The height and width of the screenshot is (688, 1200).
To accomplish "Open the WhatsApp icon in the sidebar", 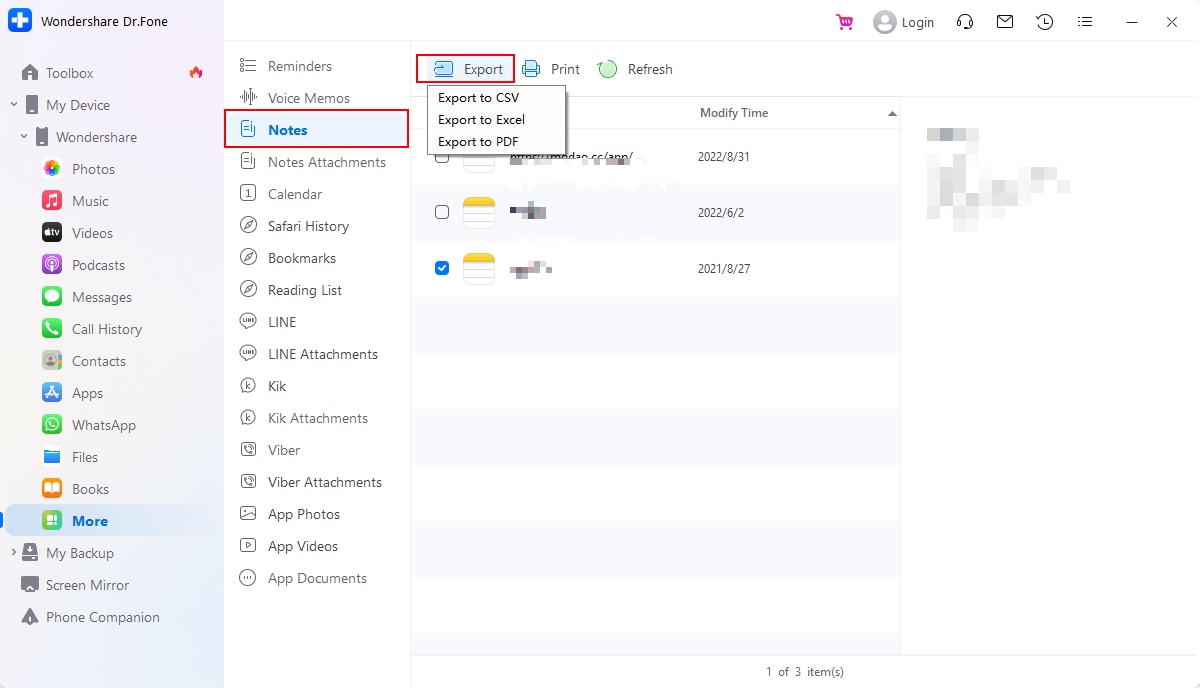I will point(52,425).
